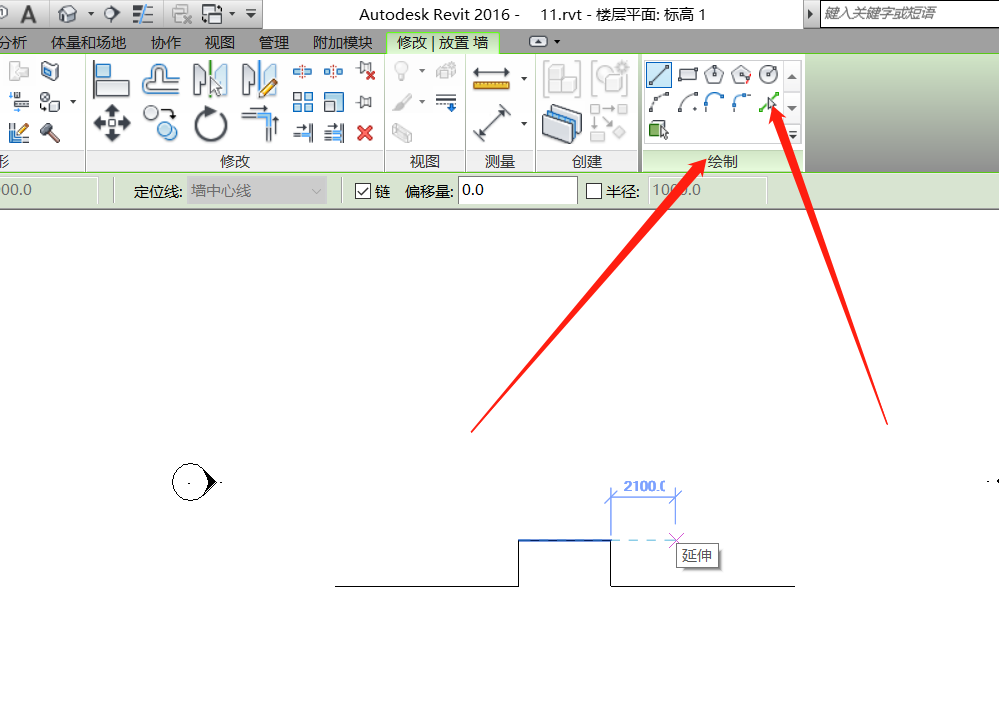Choose the Pick Lines tool
The height and width of the screenshot is (707, 999).
coord(768,102)
